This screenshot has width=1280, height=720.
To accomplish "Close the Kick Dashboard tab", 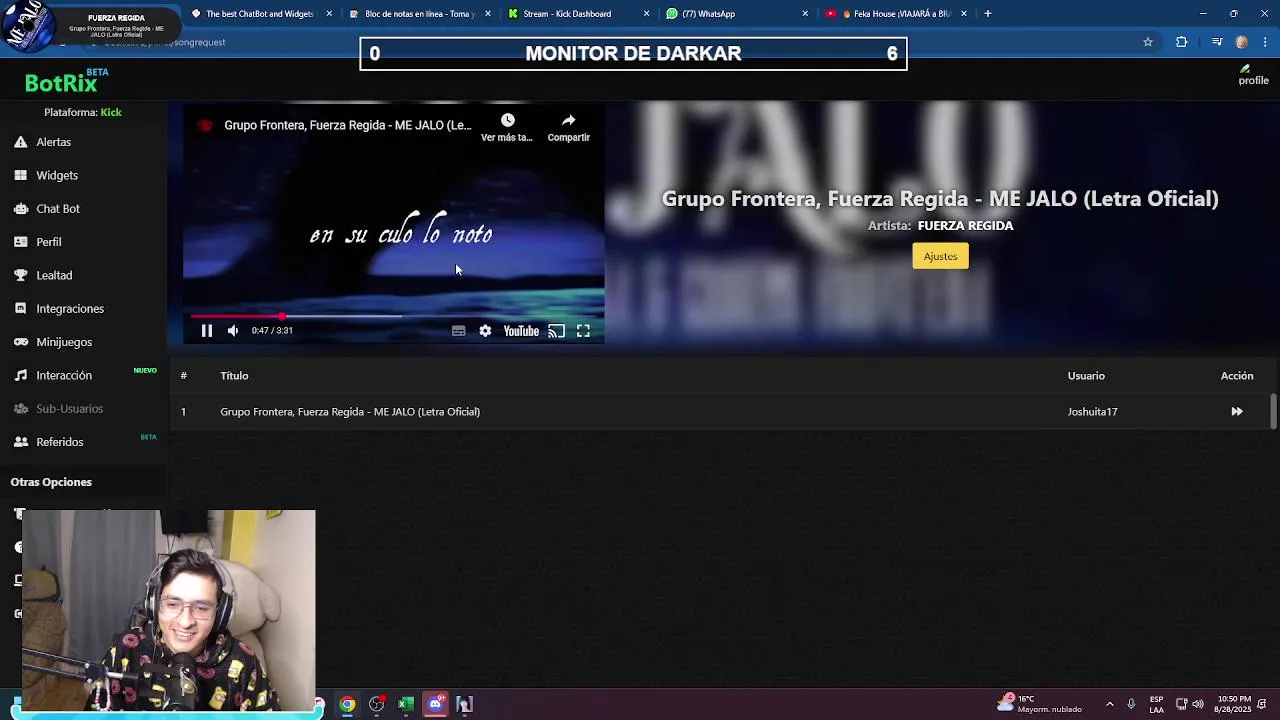I will coord(646,14).
